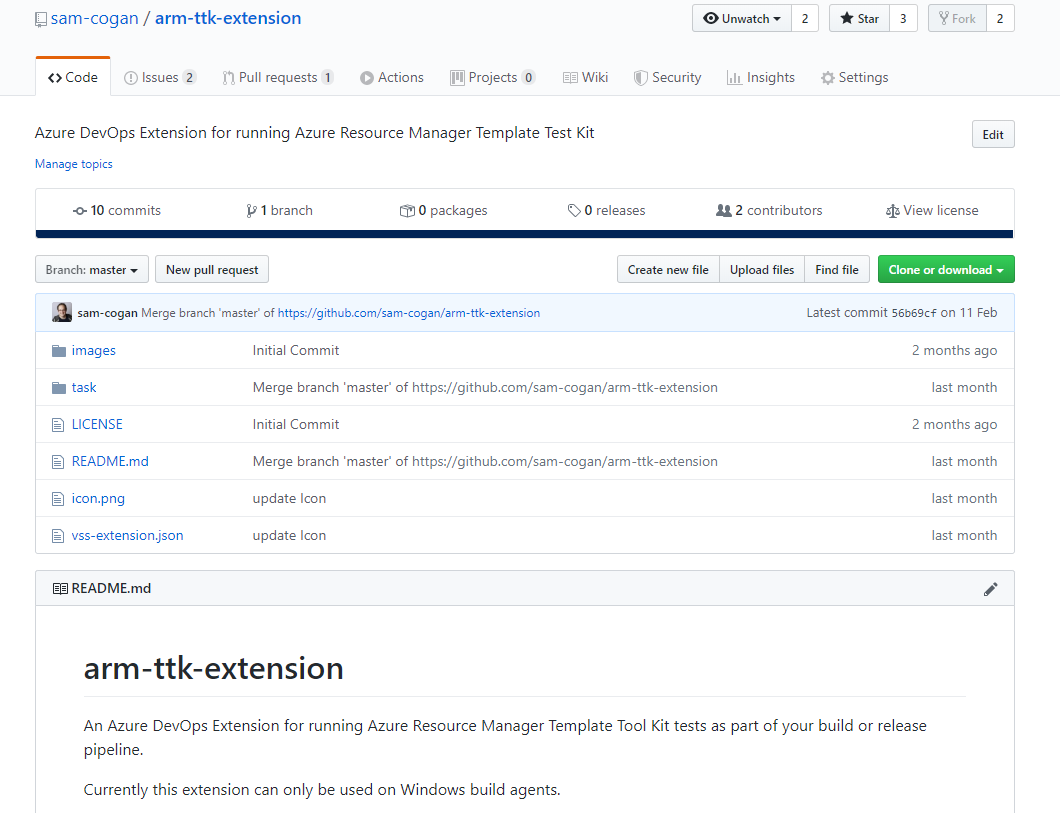This screenshot has width=1060, height=813.
Task: Open the Unwatch notifications dropdown
Action: coord(742,19)
